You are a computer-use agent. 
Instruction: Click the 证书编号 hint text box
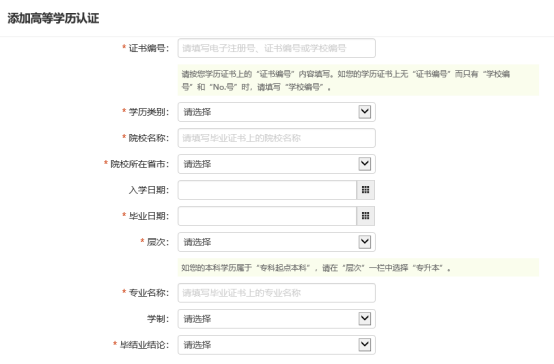(358, 80)
